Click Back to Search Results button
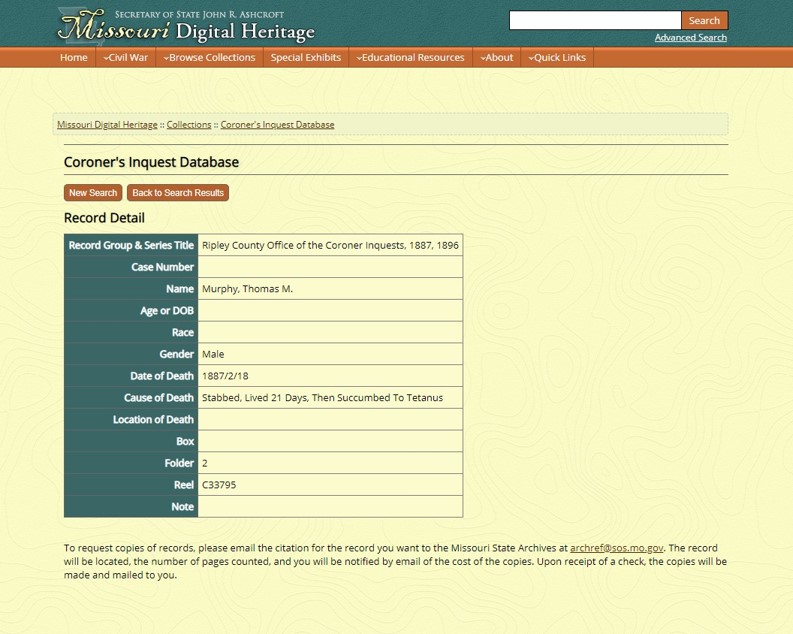Screen dimensions: 793x634 [178, 193]
